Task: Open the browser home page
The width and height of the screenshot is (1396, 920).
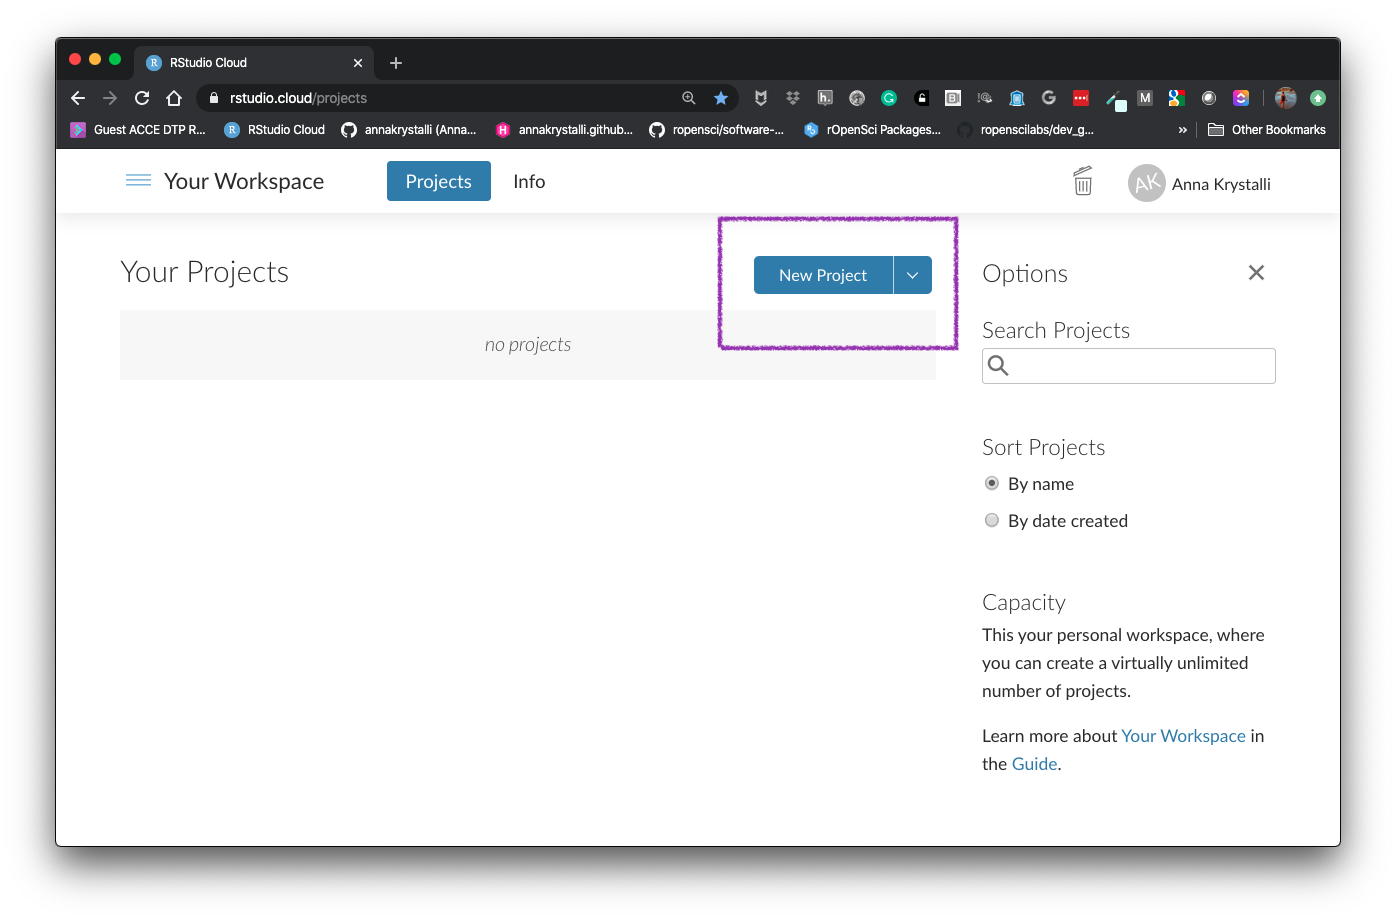Action: tap(174, 98)
